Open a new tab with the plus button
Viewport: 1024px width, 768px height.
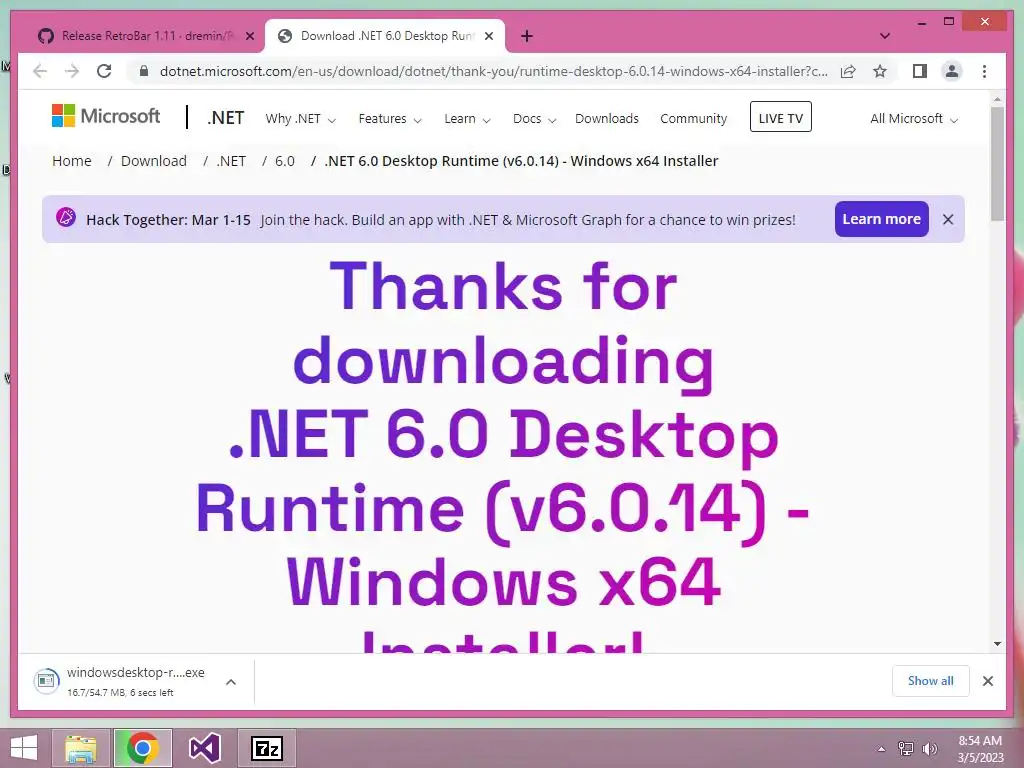(x=526, y=36)
